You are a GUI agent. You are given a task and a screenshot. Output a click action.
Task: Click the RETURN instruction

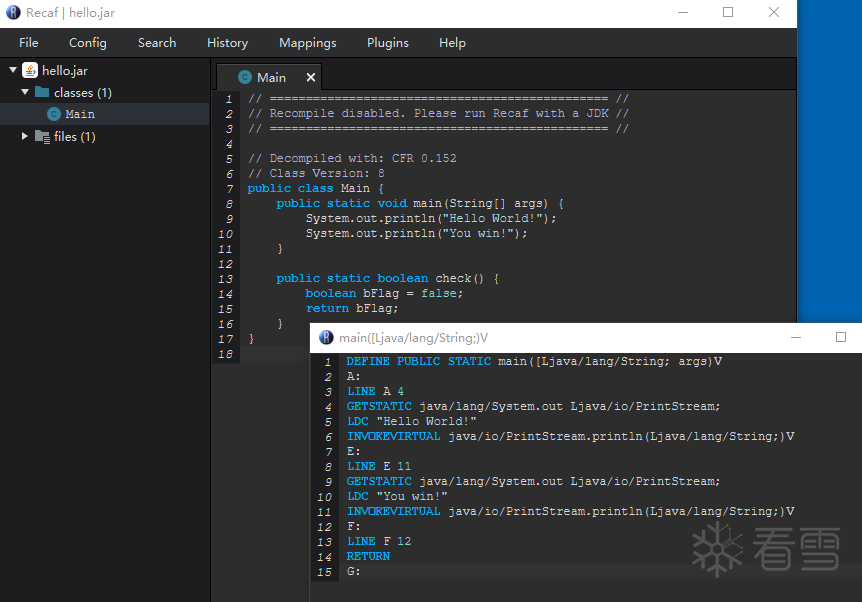click(x=368, y=556)
